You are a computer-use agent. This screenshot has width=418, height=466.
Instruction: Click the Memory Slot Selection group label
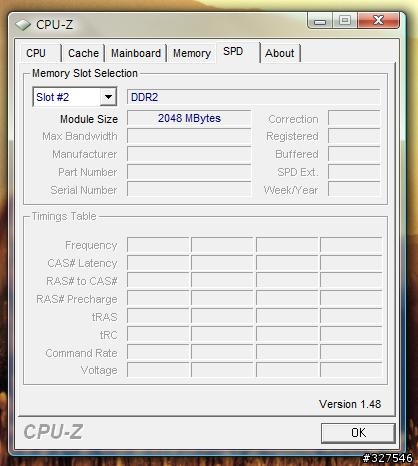click(85, 73)
